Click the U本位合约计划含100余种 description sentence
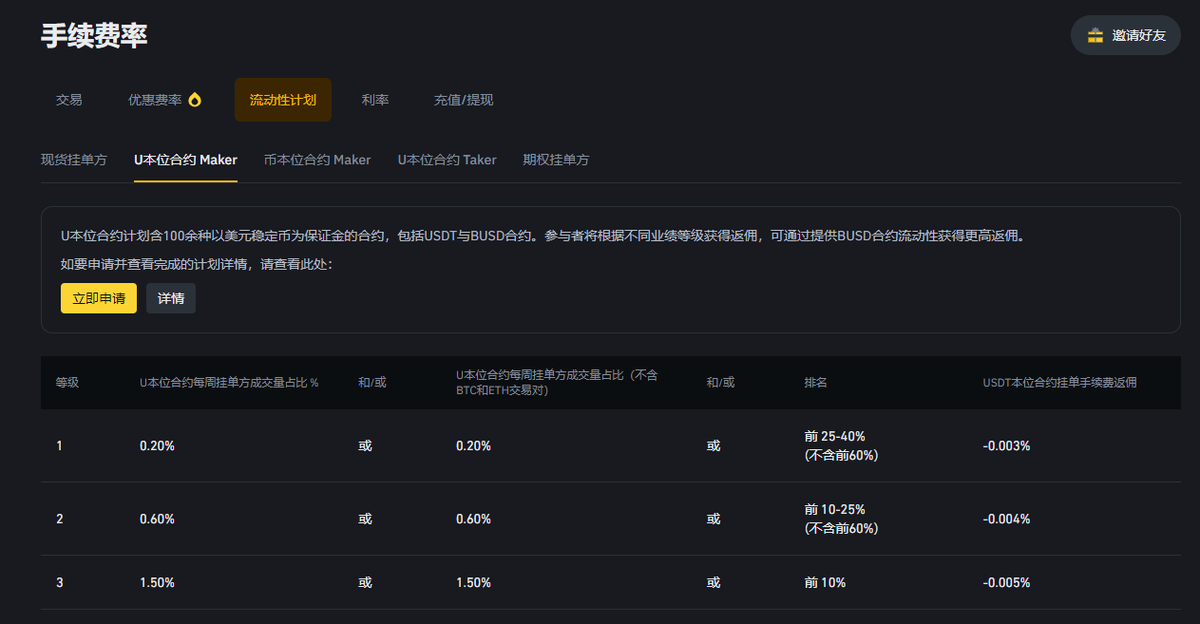This screenshot has width=1200, height=624. [x=543, y=237]
